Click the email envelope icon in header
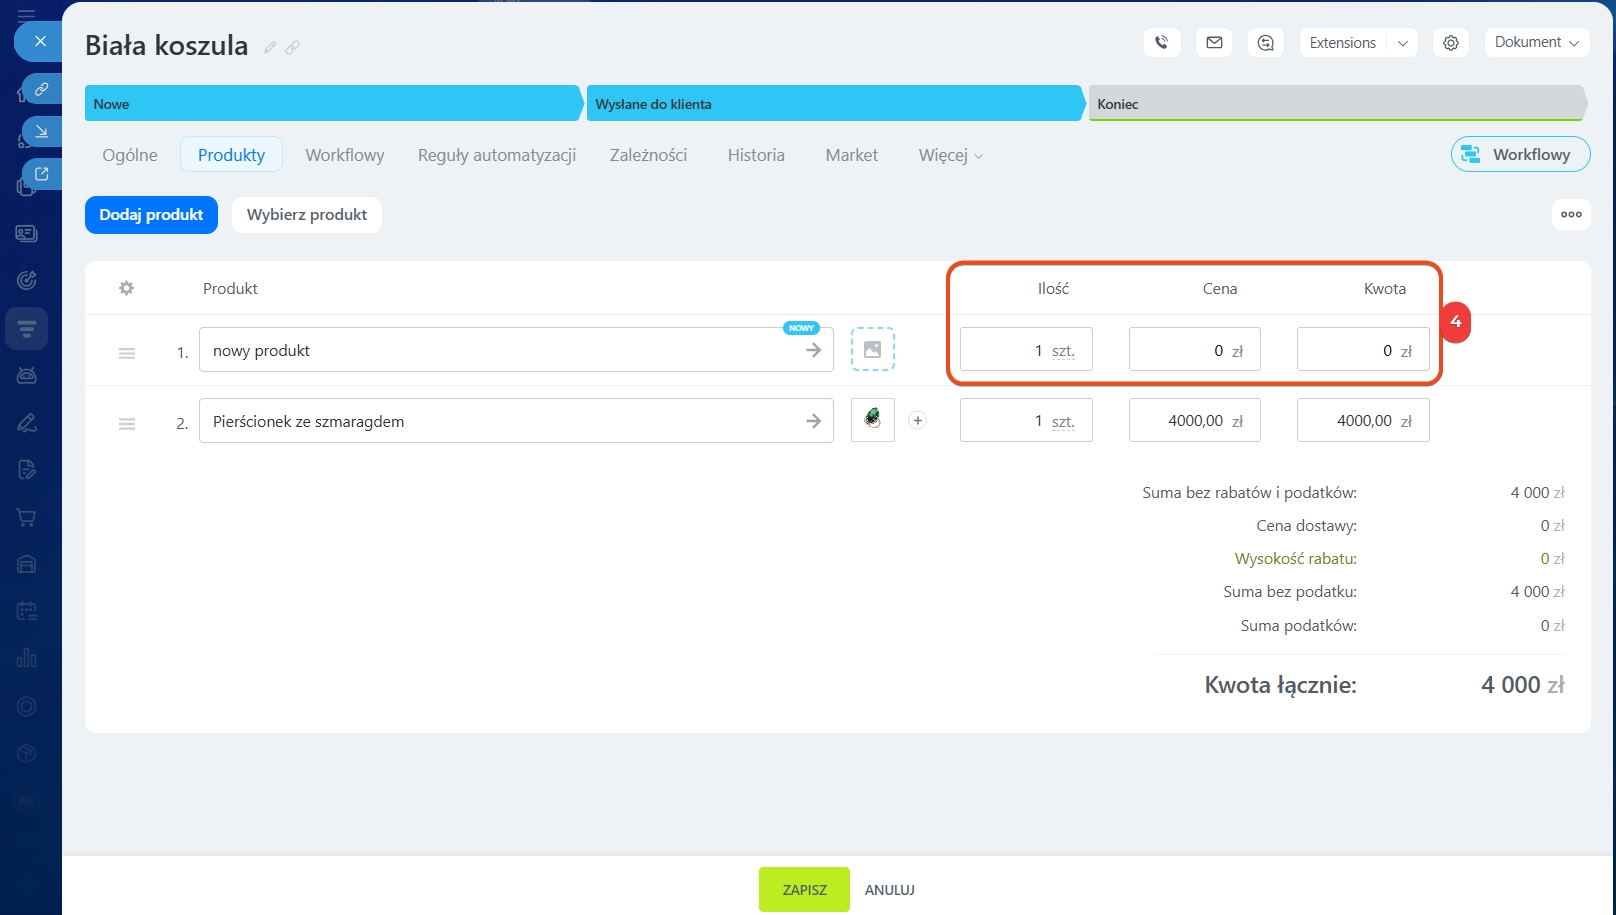Screen dimensions: 1616x915 click(x=1214, y=43)
